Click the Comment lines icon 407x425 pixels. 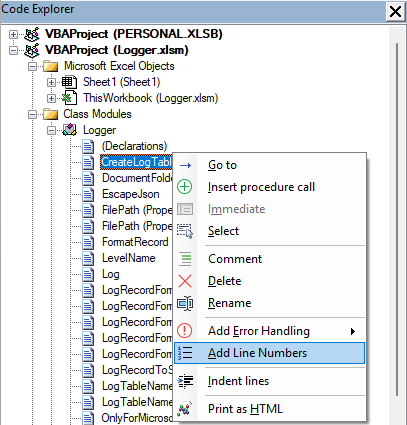click(x=185, y=259)
